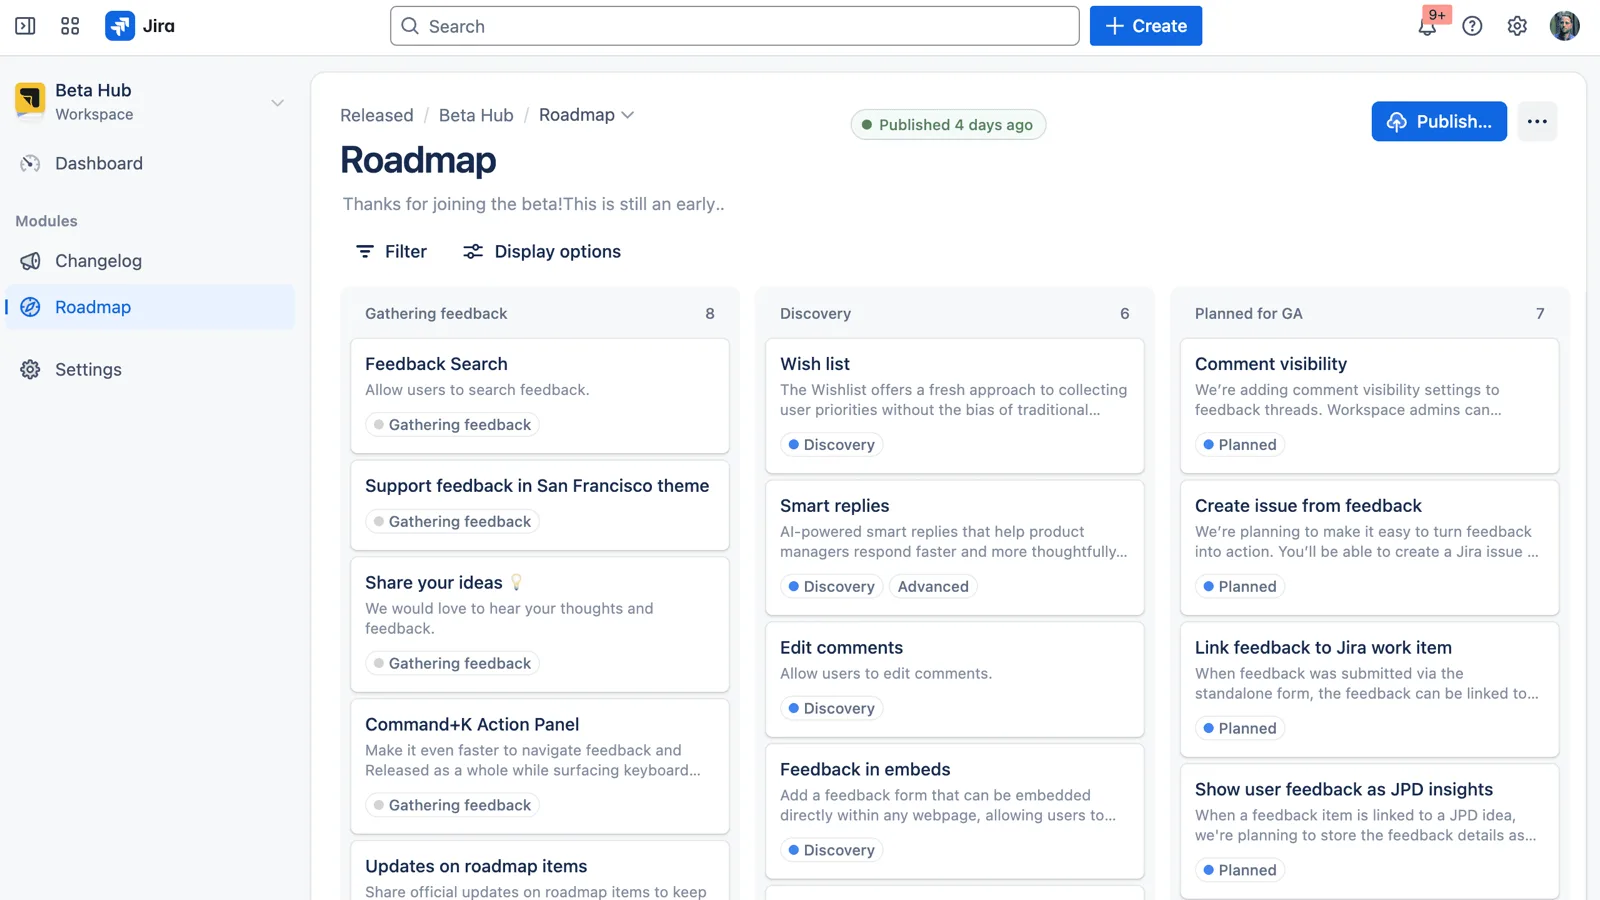Select the Roadmap module
Viewport: 1600px width, 900px height.
[x=150, y=307]
